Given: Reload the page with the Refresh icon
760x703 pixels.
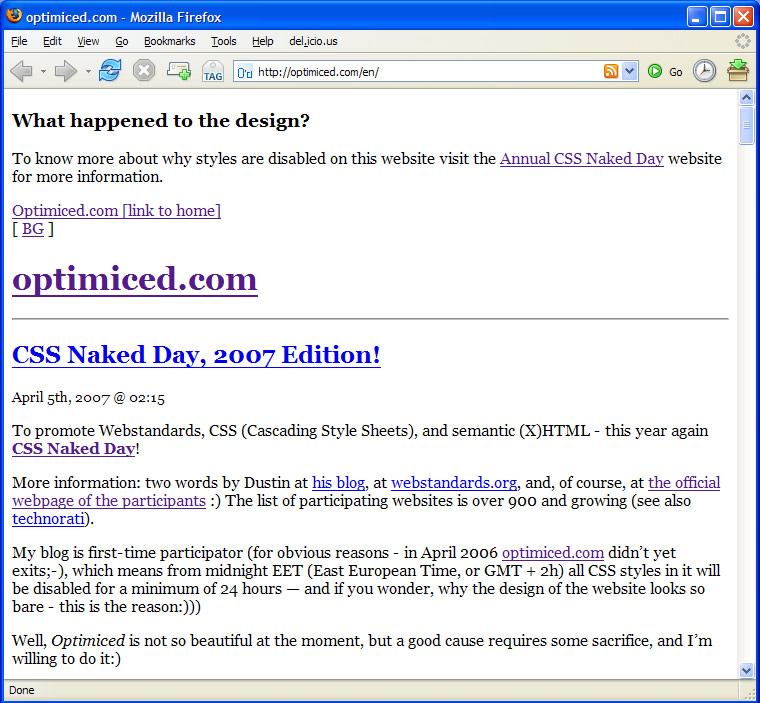Looking at the screenshot, I should click(110, 71).
